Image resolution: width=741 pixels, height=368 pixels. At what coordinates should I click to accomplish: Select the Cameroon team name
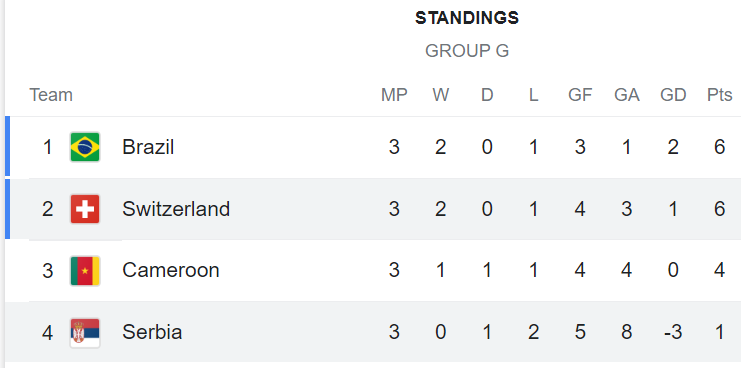pos(171,271)
